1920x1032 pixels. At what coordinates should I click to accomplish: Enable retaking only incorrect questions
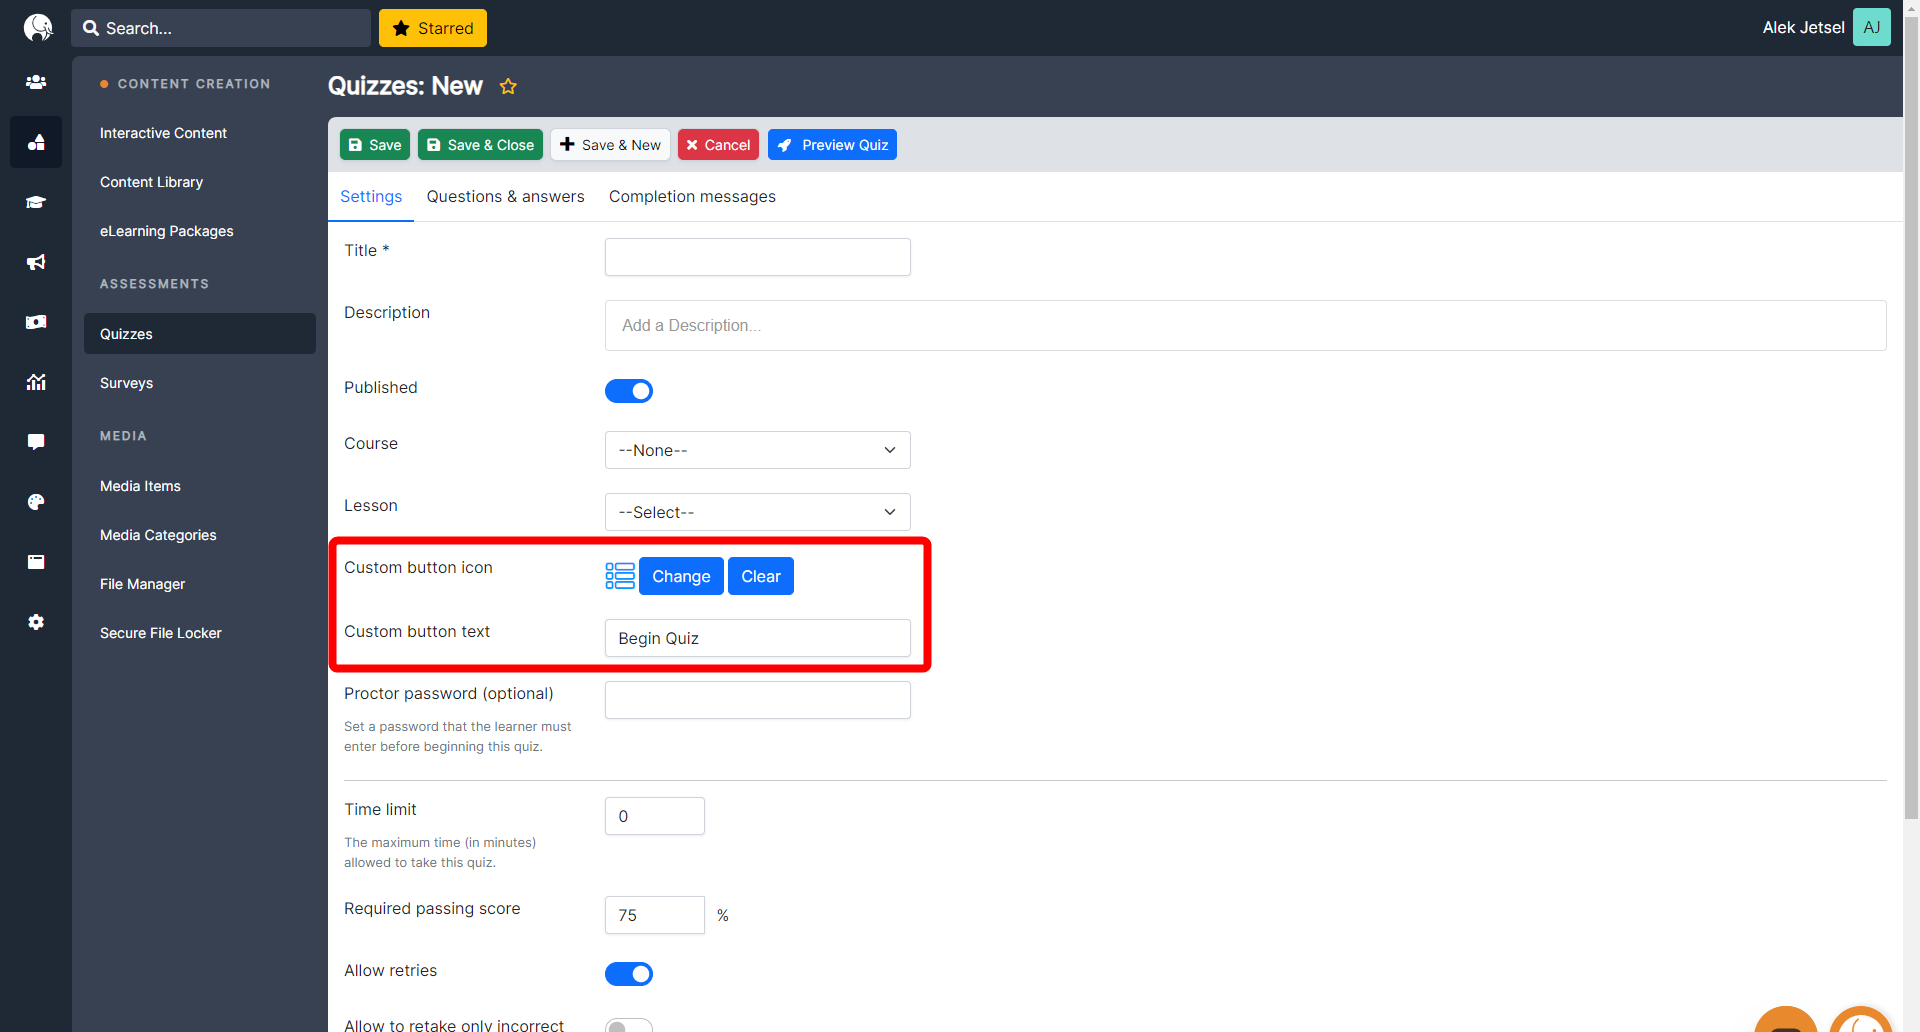pos(629,1025)
